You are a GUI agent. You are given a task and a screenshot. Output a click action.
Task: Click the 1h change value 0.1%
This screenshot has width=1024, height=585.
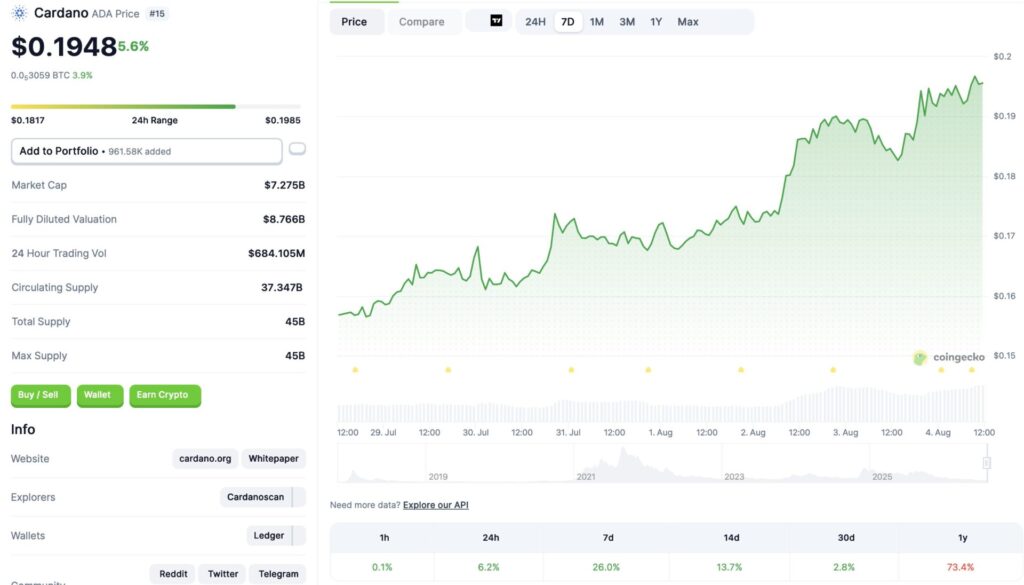(382, 567)
